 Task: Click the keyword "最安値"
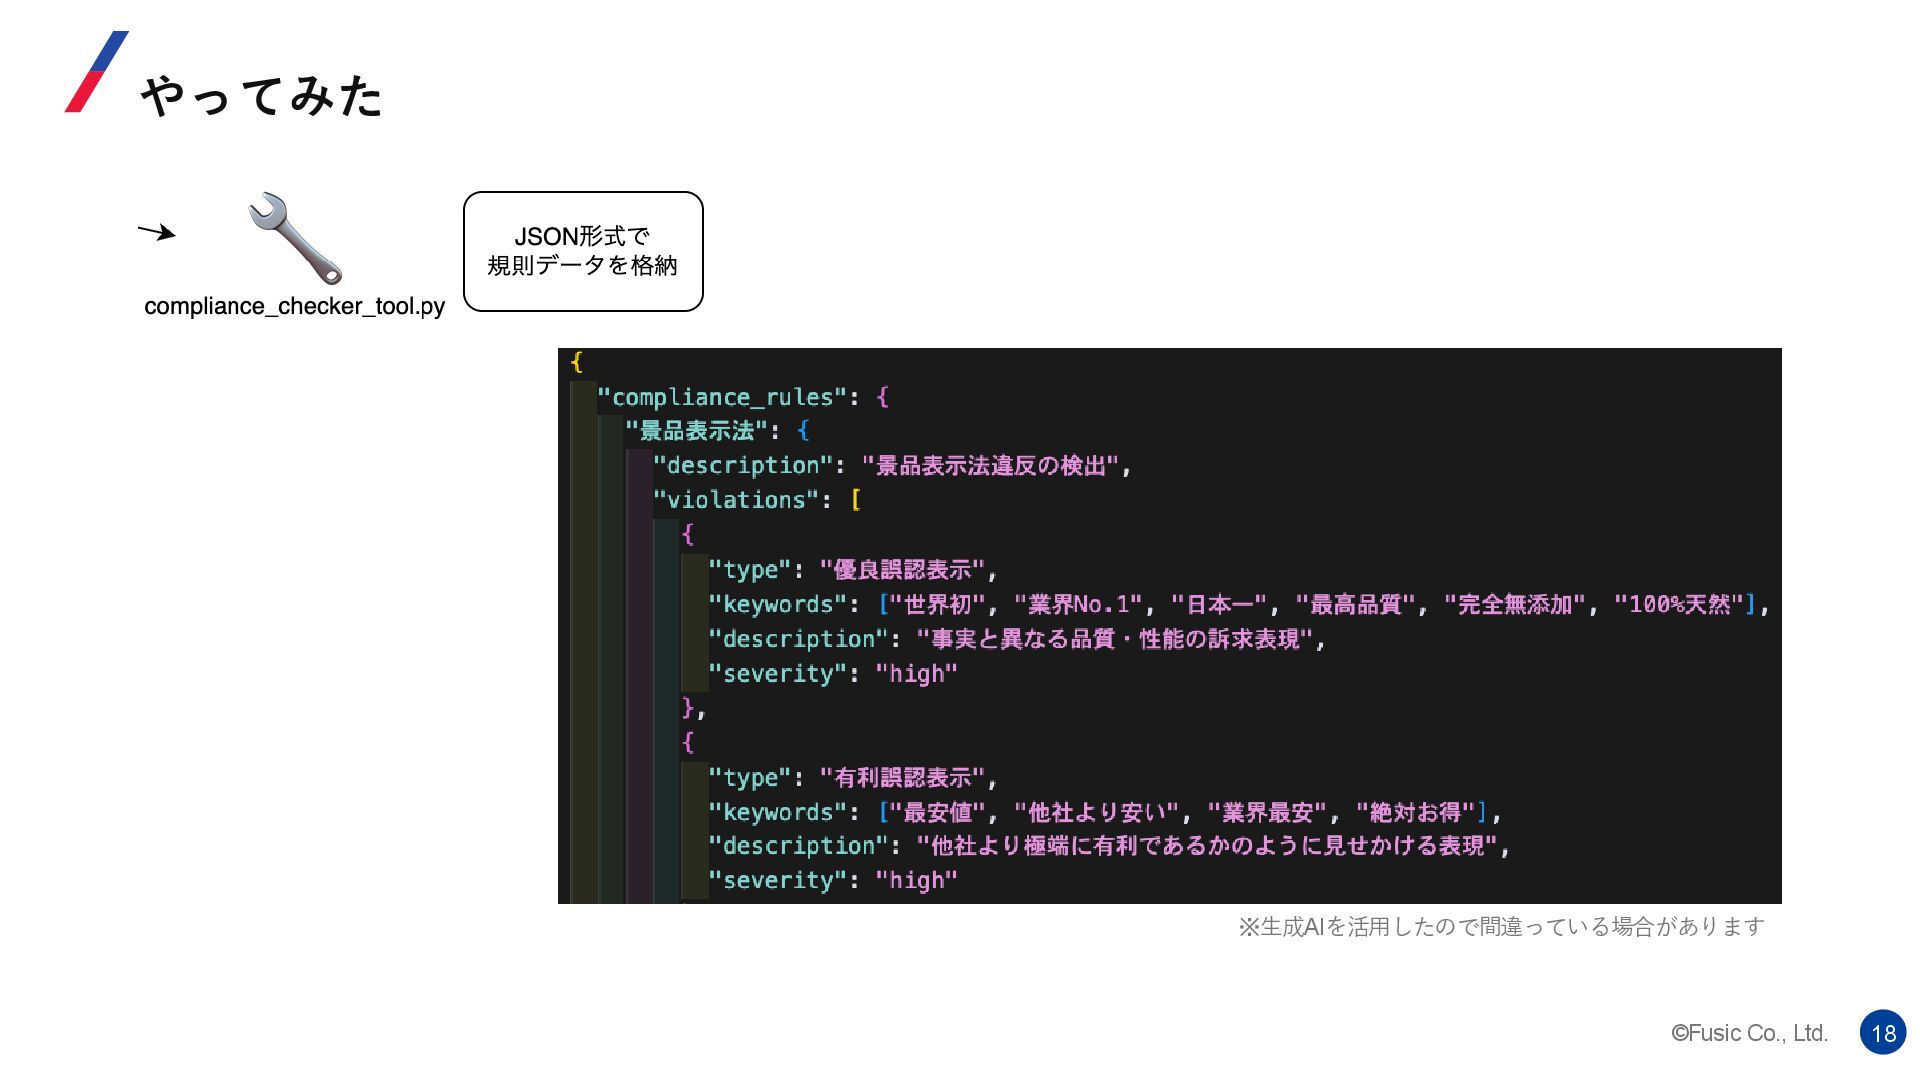tap(937, 812)
